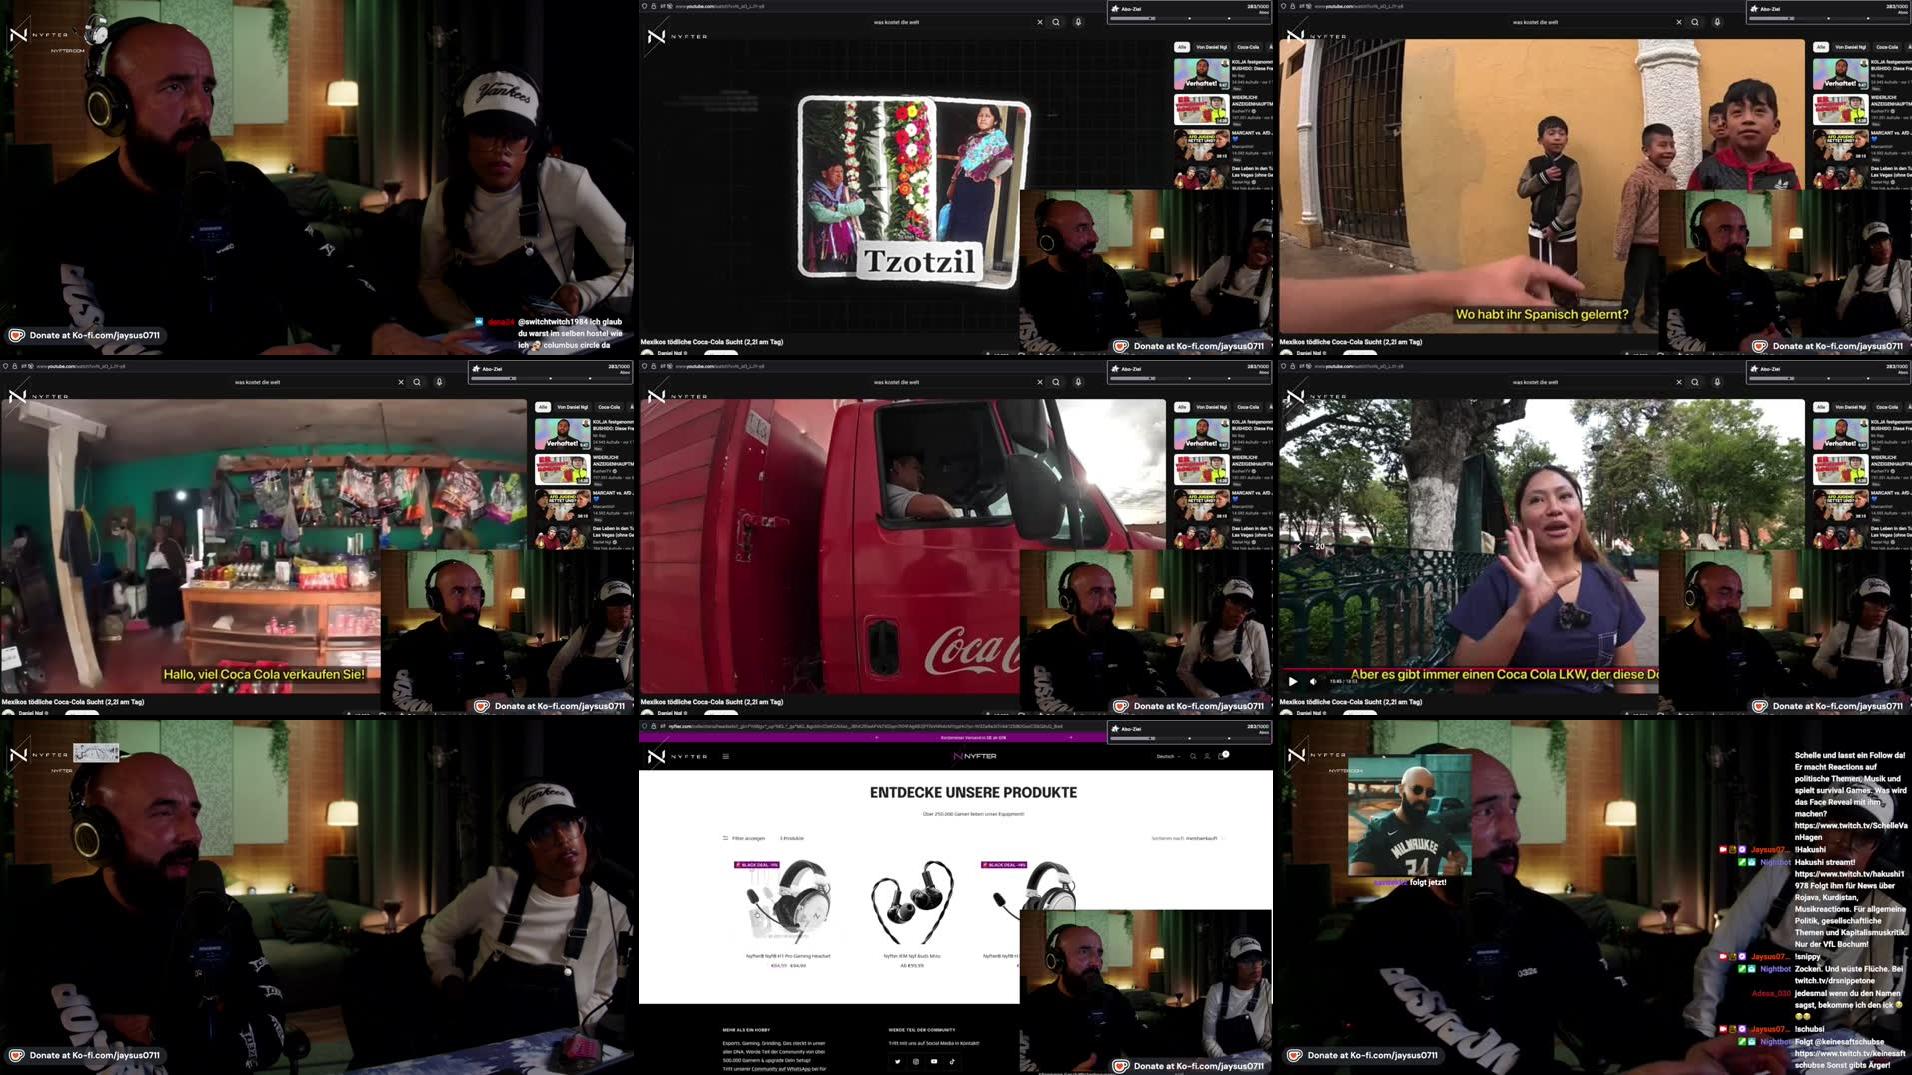Click the YouTube icon in the Nyfter footer
The image size is (1912, 1075).
[934, 1061]
